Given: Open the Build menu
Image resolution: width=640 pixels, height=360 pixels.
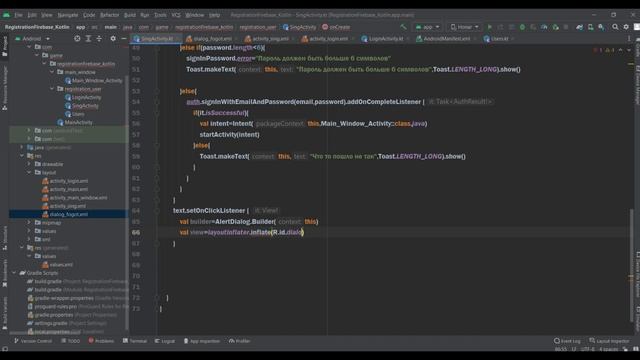Looking at the screenshot, I should pos(130,15).
